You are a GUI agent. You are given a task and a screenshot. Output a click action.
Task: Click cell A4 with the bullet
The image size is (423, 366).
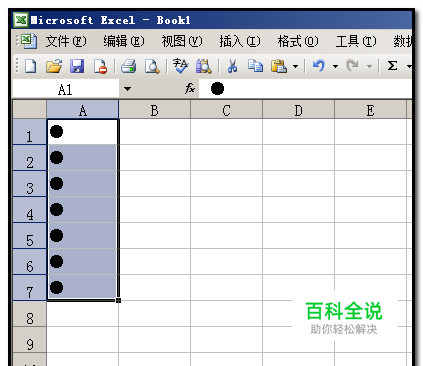(x=83, y=210)
